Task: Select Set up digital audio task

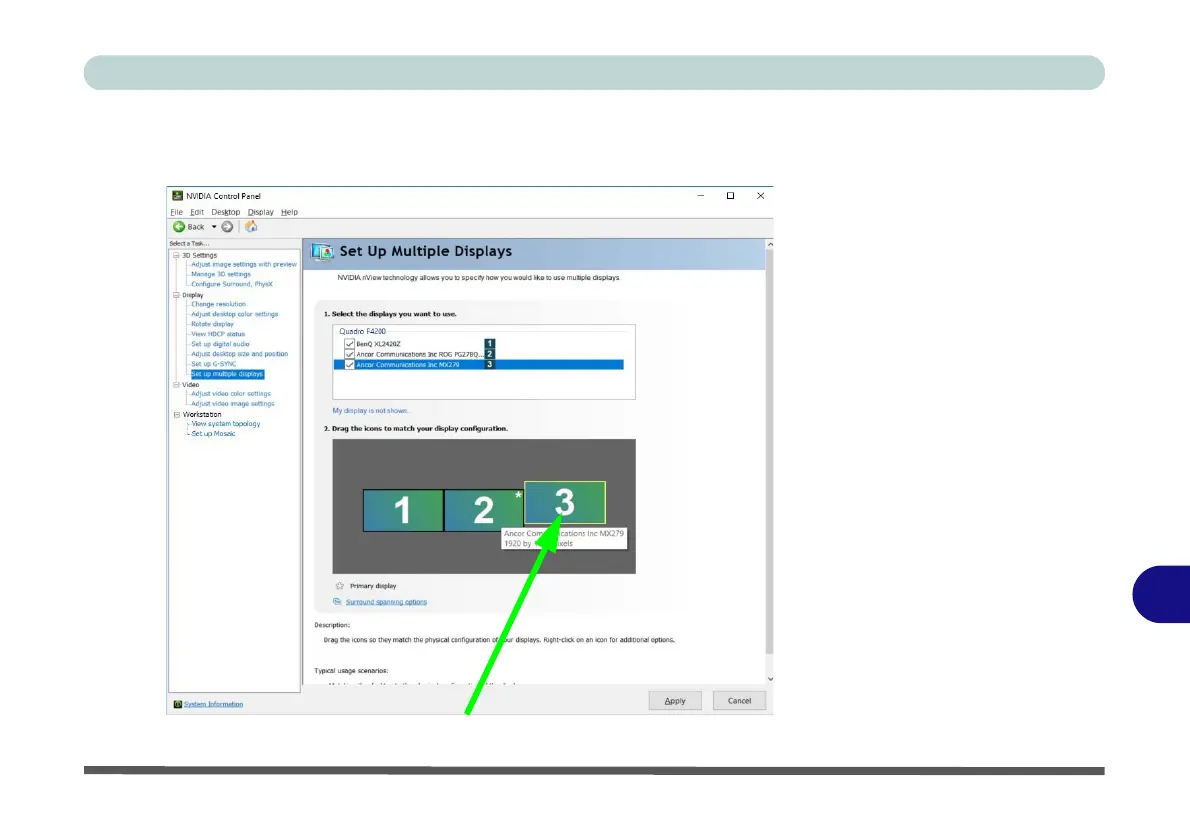Action: [x=220, y=345]
